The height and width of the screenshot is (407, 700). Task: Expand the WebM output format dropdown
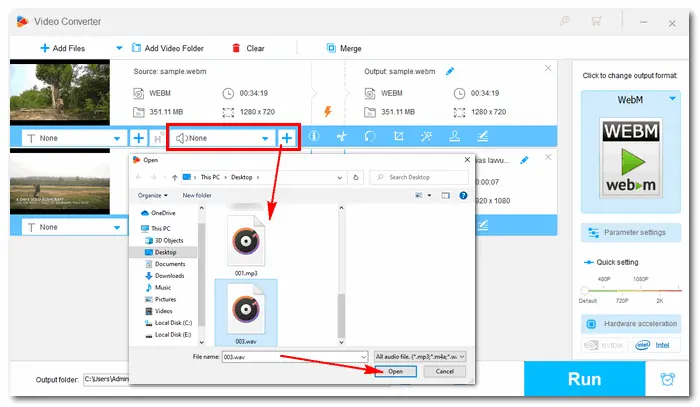(x=672, y=99)
